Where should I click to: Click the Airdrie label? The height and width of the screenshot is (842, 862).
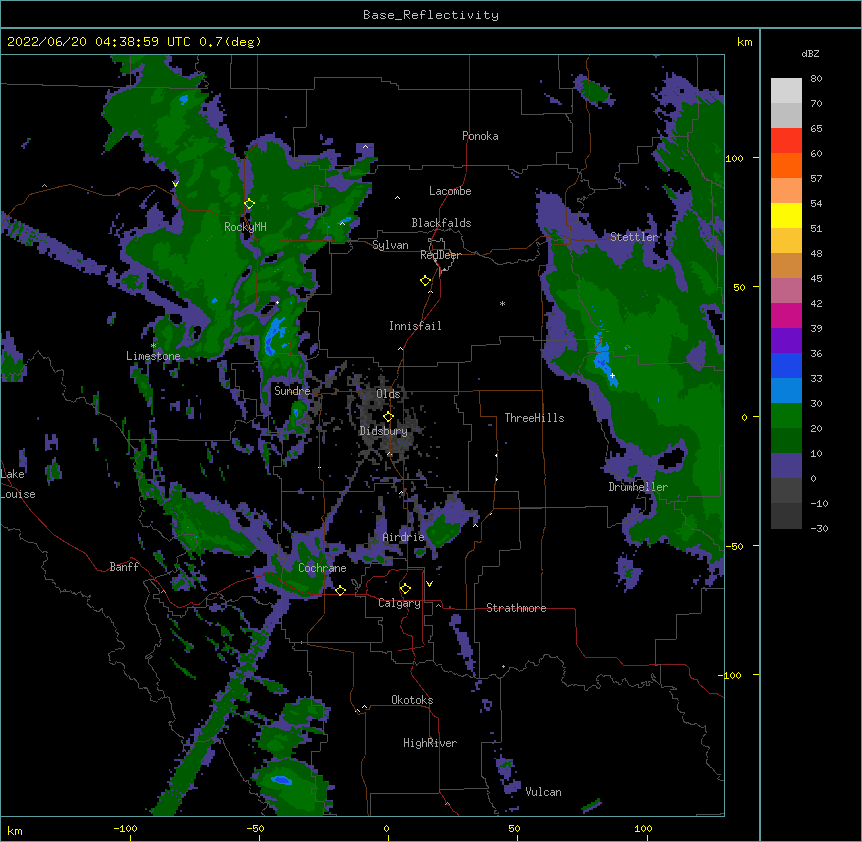click(x=404, y=537)
